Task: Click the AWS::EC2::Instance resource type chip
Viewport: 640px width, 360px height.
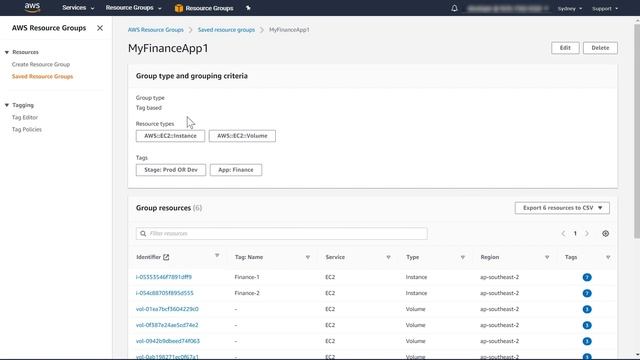Action: pos(170,136)
